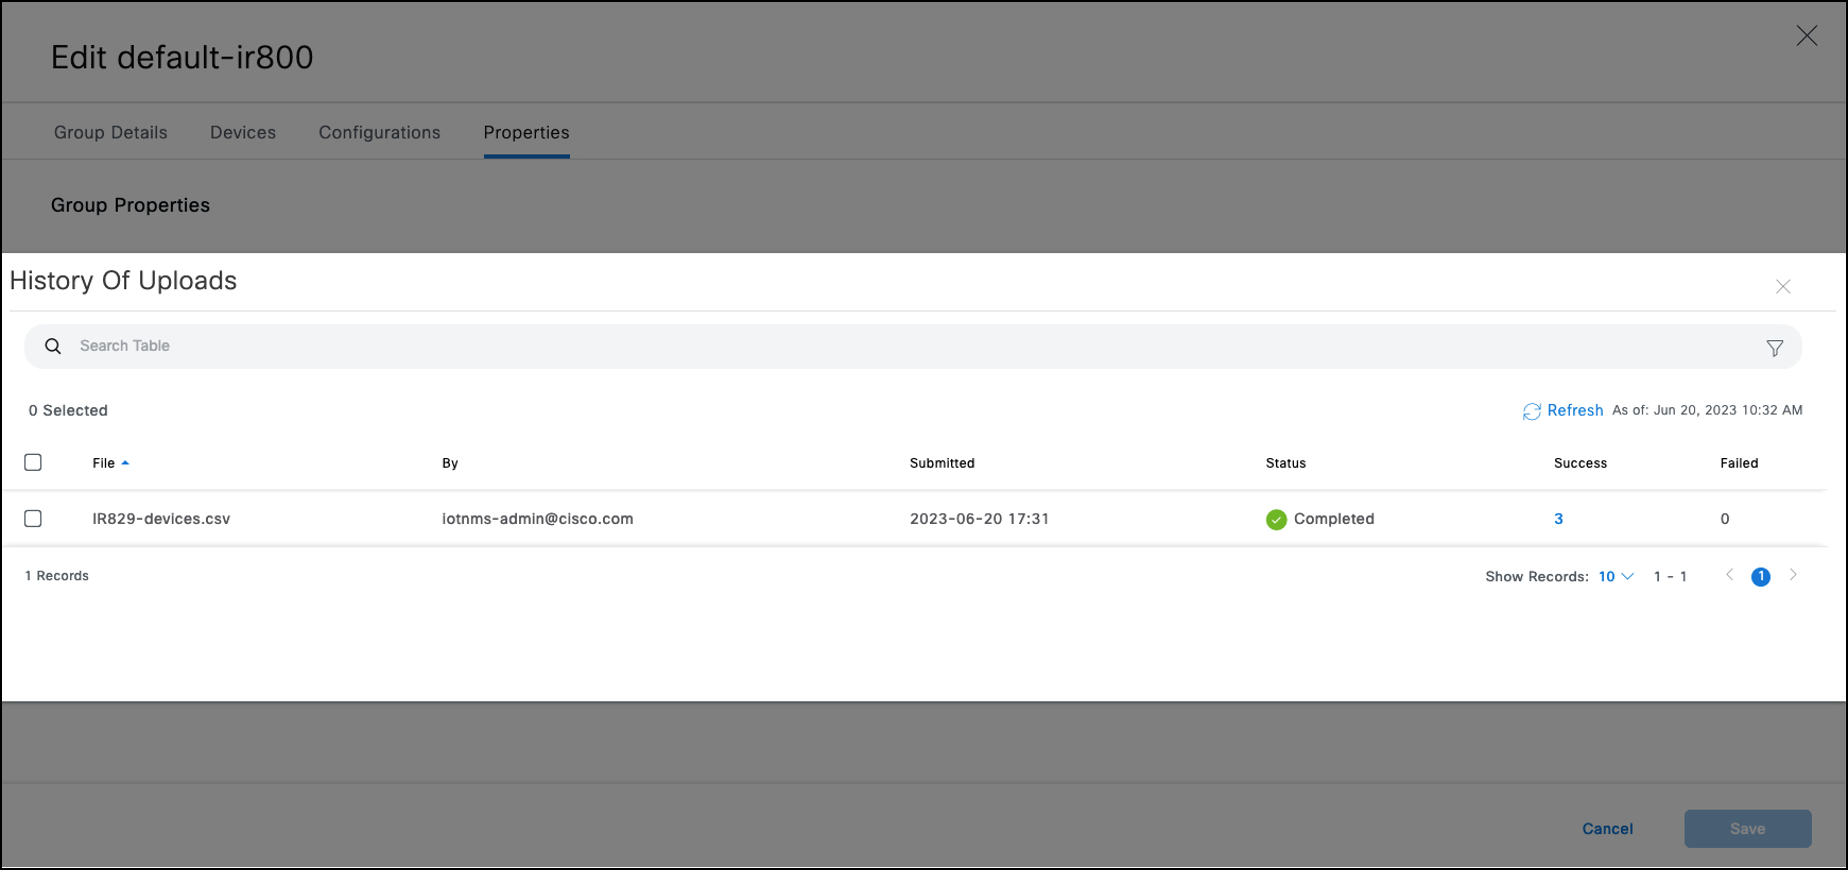Switch to the Group Details tab
This screenshot has height=870, width=1848.
(110, 133)
